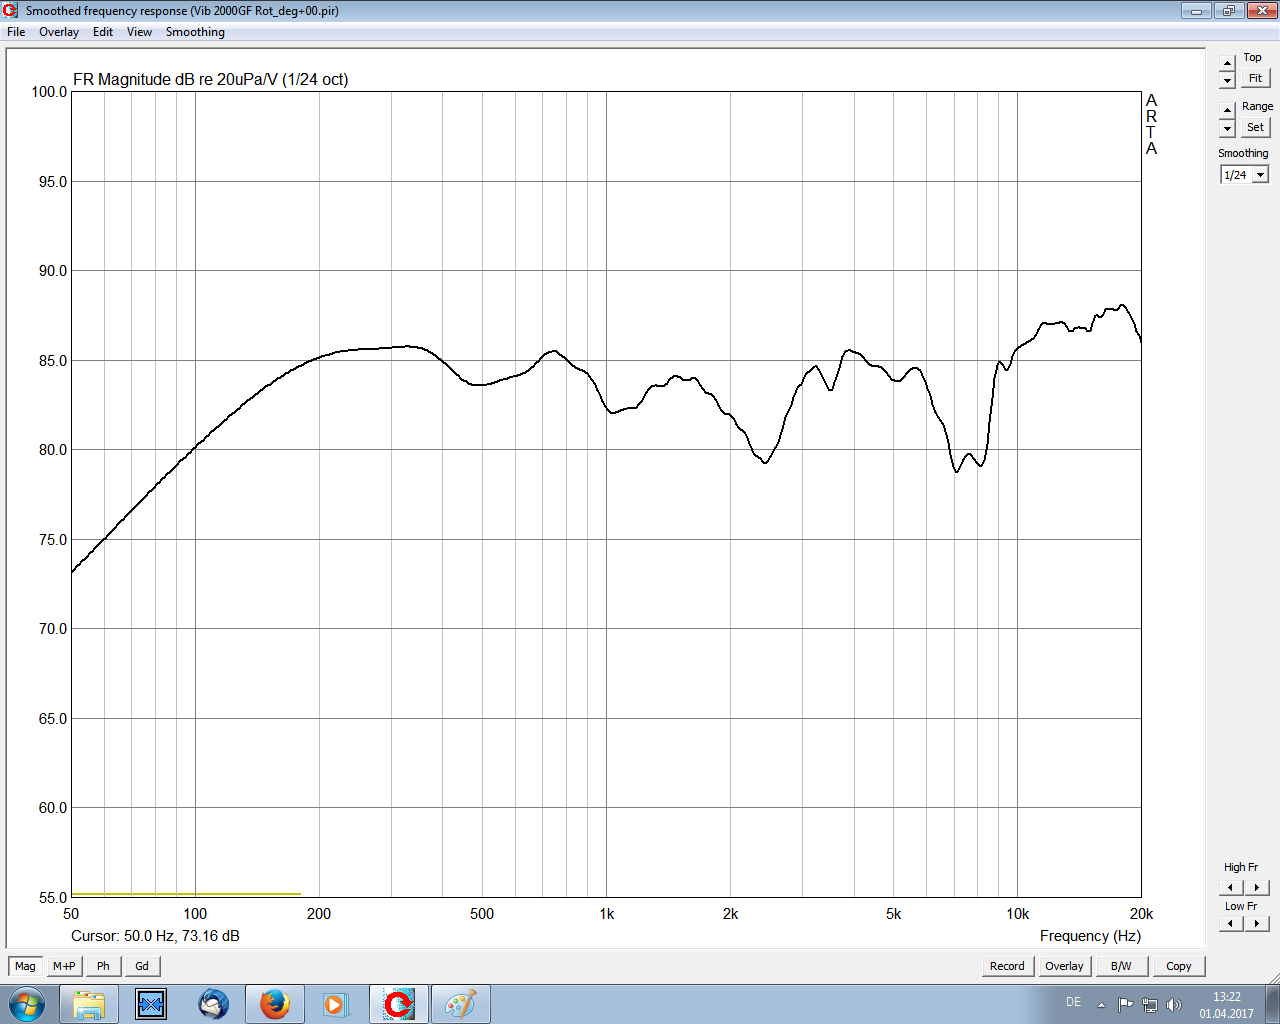This screenshot has width=1280, height=1024.
Task: Toggle M+P magnitude and phase view
Action: (x=64, y=966)
